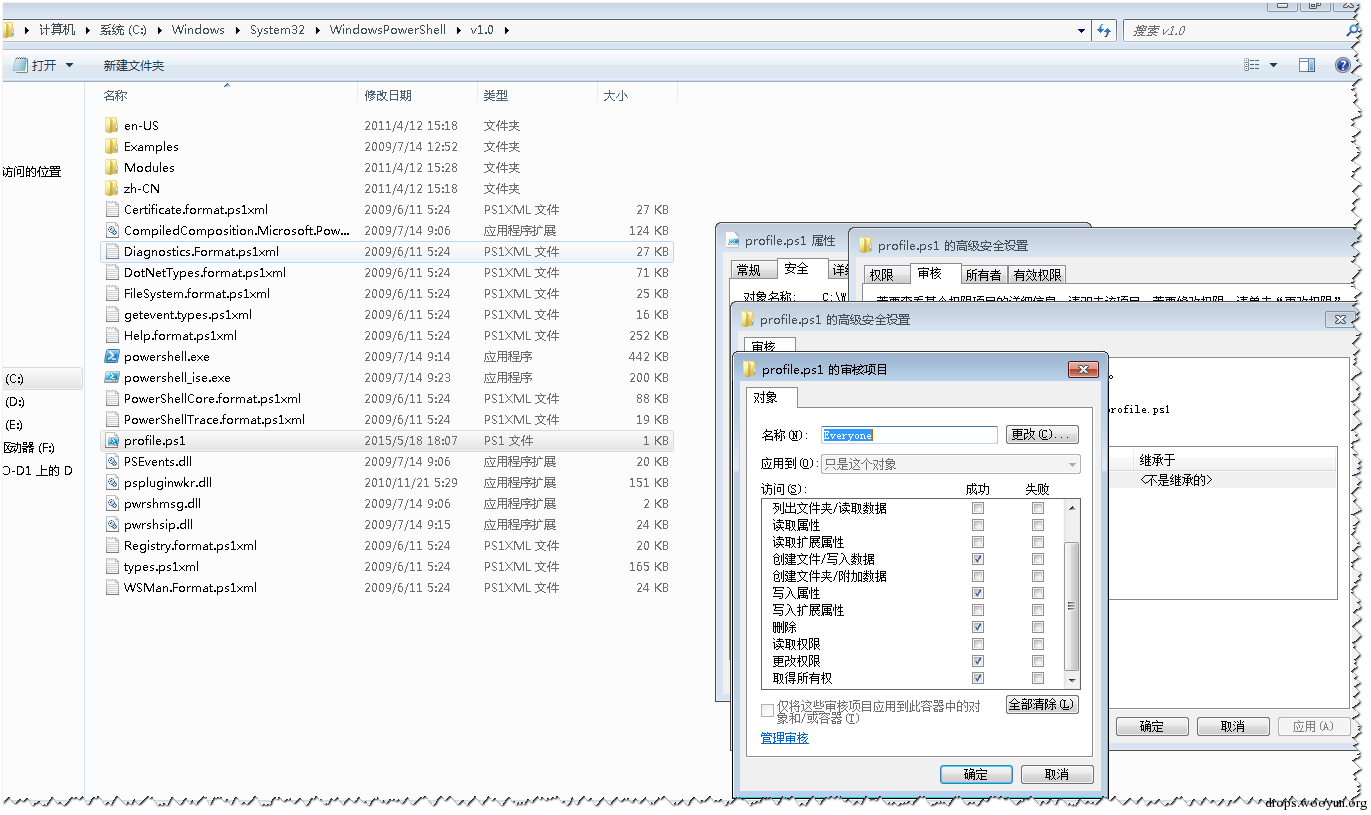This screenshot has width=1371, height=815.
Task: Expand the 打开 button dropdown arrow
Action: click(x=69, y=65)
